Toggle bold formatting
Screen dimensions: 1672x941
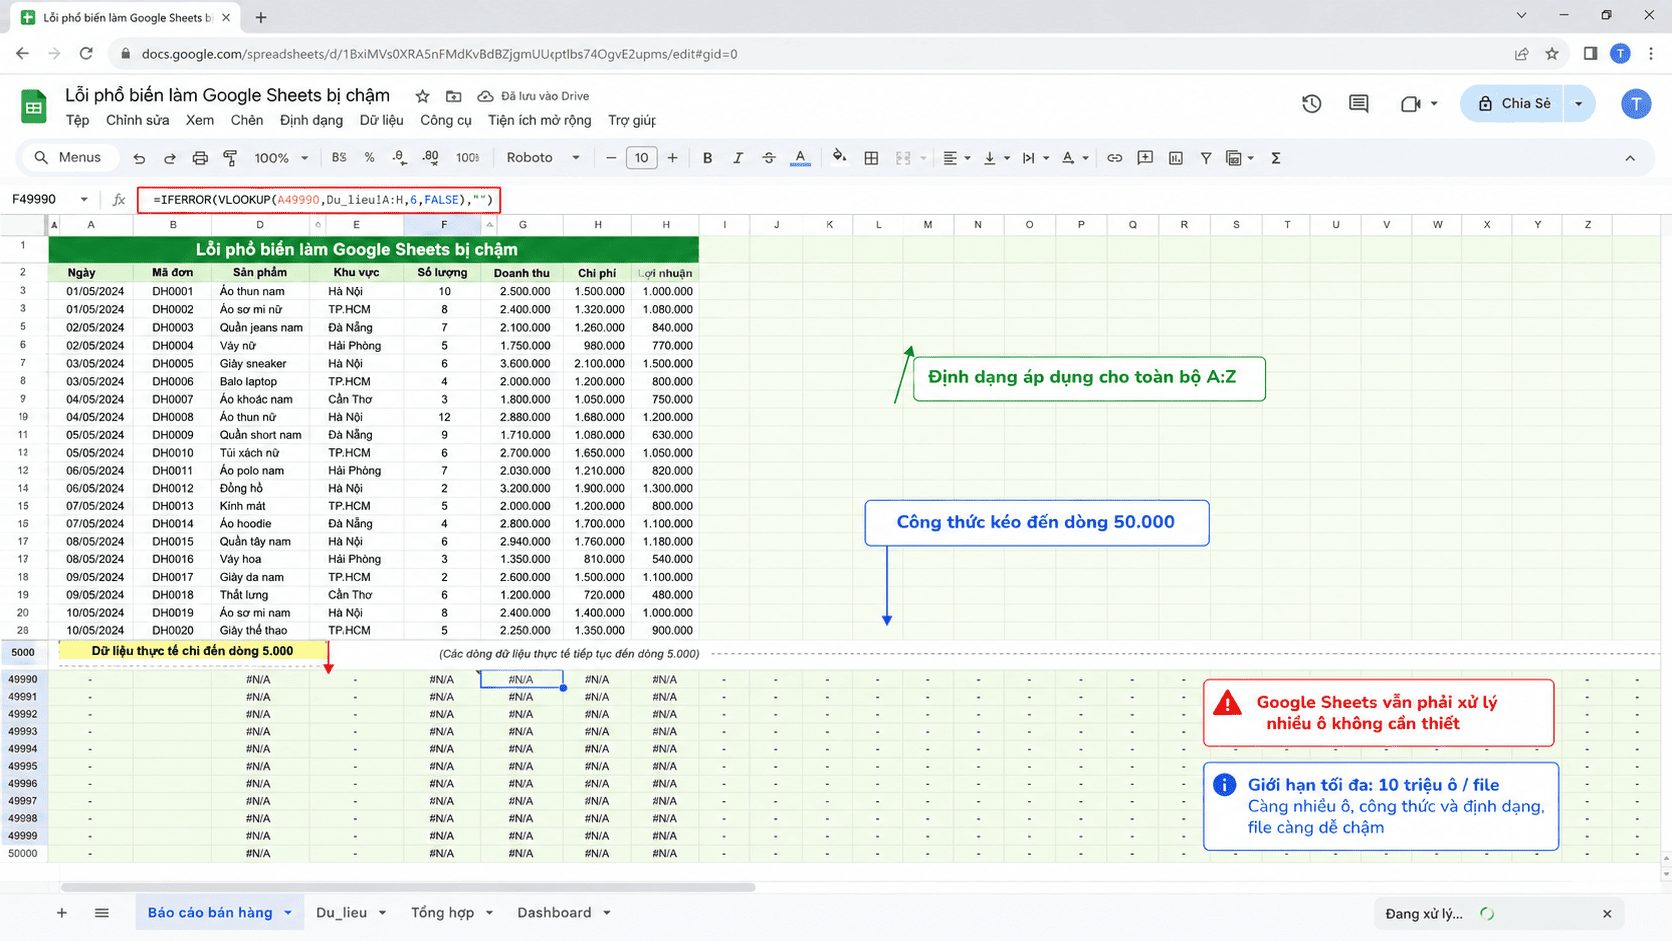(707, 158)
